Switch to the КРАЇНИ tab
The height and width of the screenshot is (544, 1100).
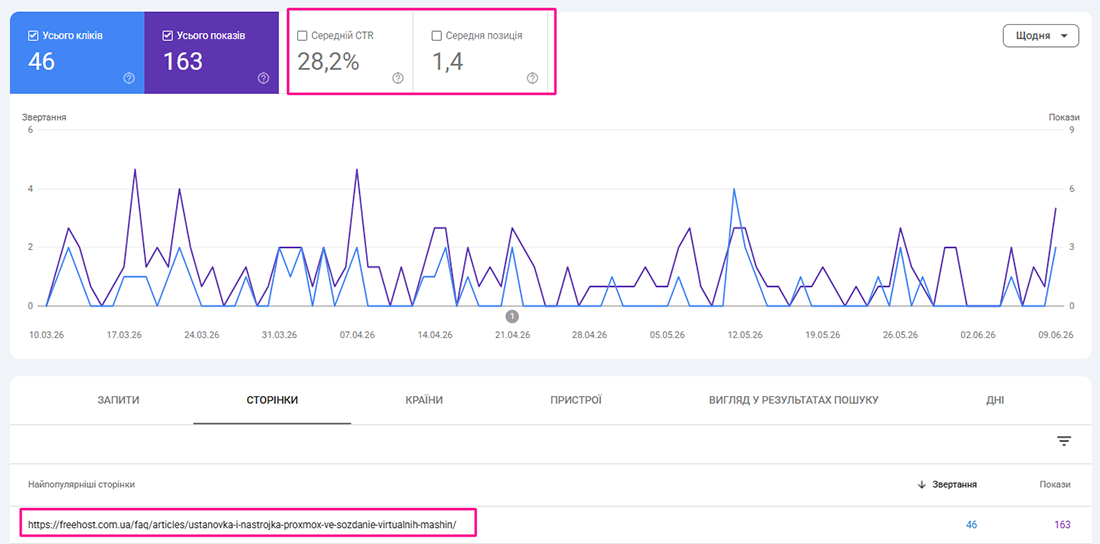pos(424,400)
